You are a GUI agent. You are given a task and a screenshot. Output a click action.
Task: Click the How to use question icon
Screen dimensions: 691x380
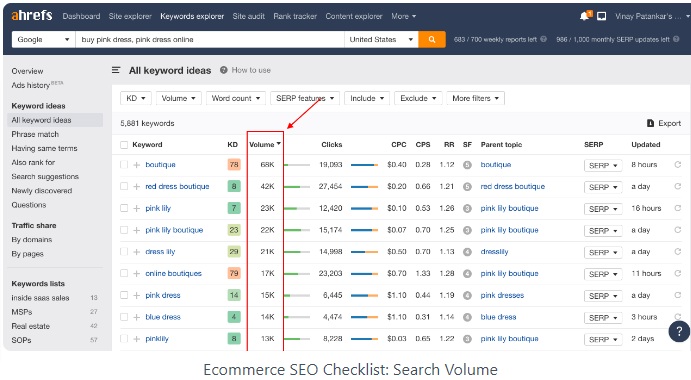pos(223,70)
